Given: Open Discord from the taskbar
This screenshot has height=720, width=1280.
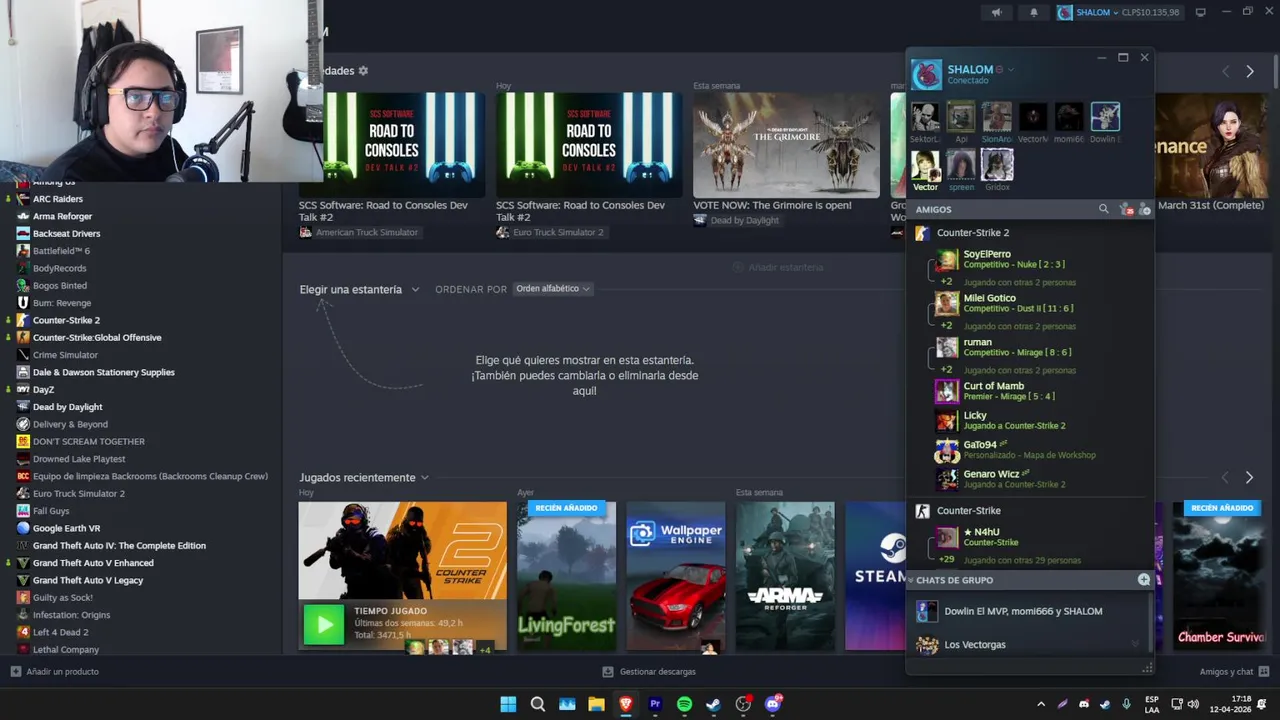Looking at the screenshot, I should [x=772, y=704].
